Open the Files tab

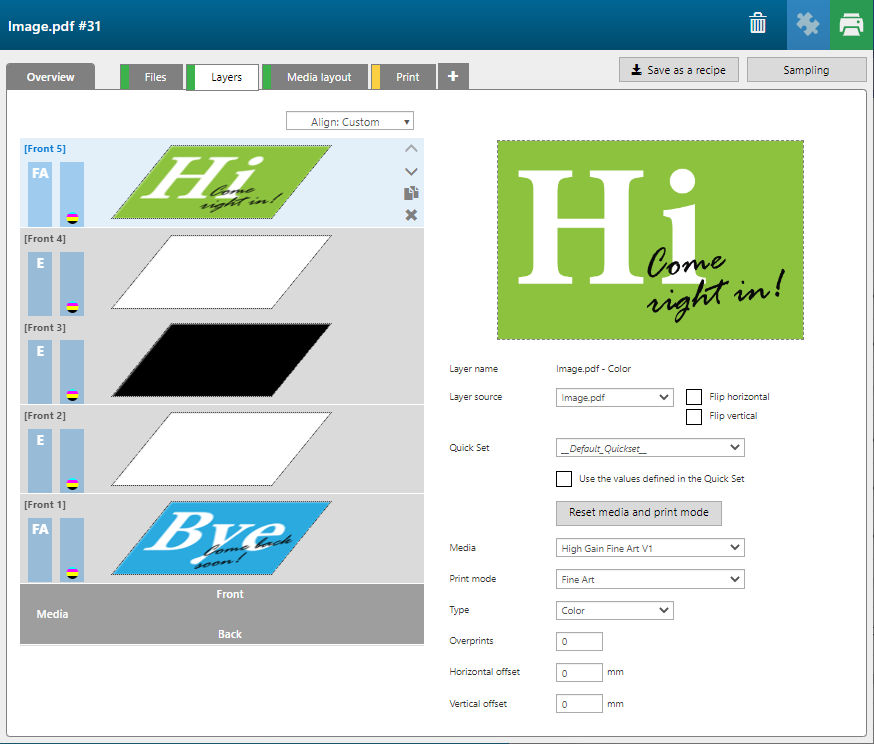pos(155,77)
